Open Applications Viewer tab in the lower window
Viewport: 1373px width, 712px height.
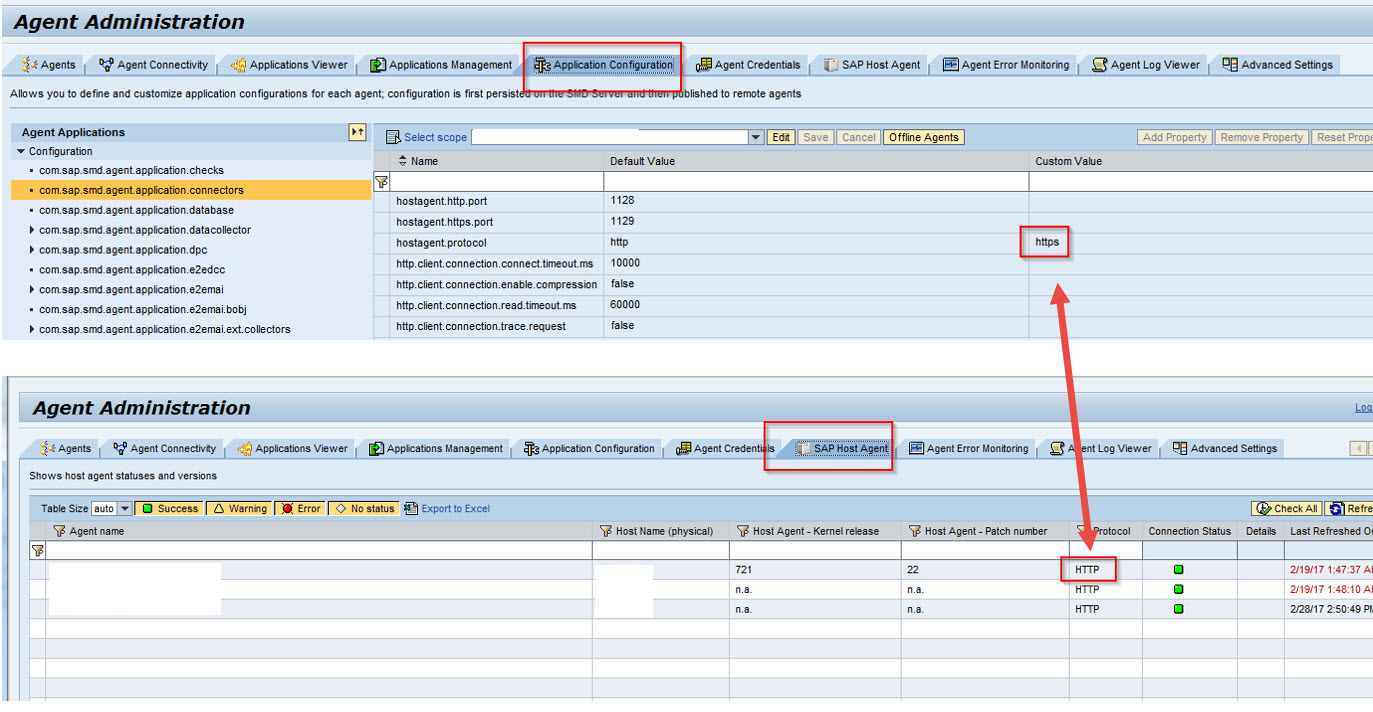pyautogui.click(x=292, y=449)
